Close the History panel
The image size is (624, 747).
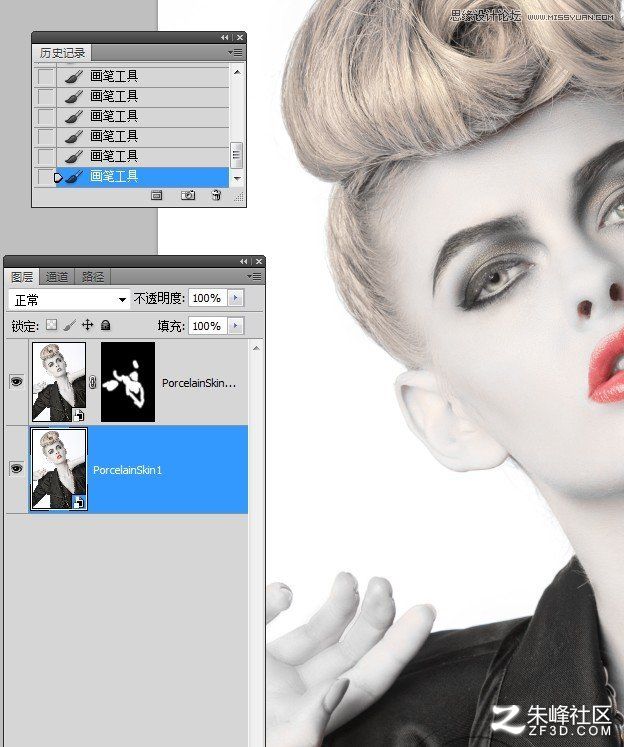[x=240, y=38]
